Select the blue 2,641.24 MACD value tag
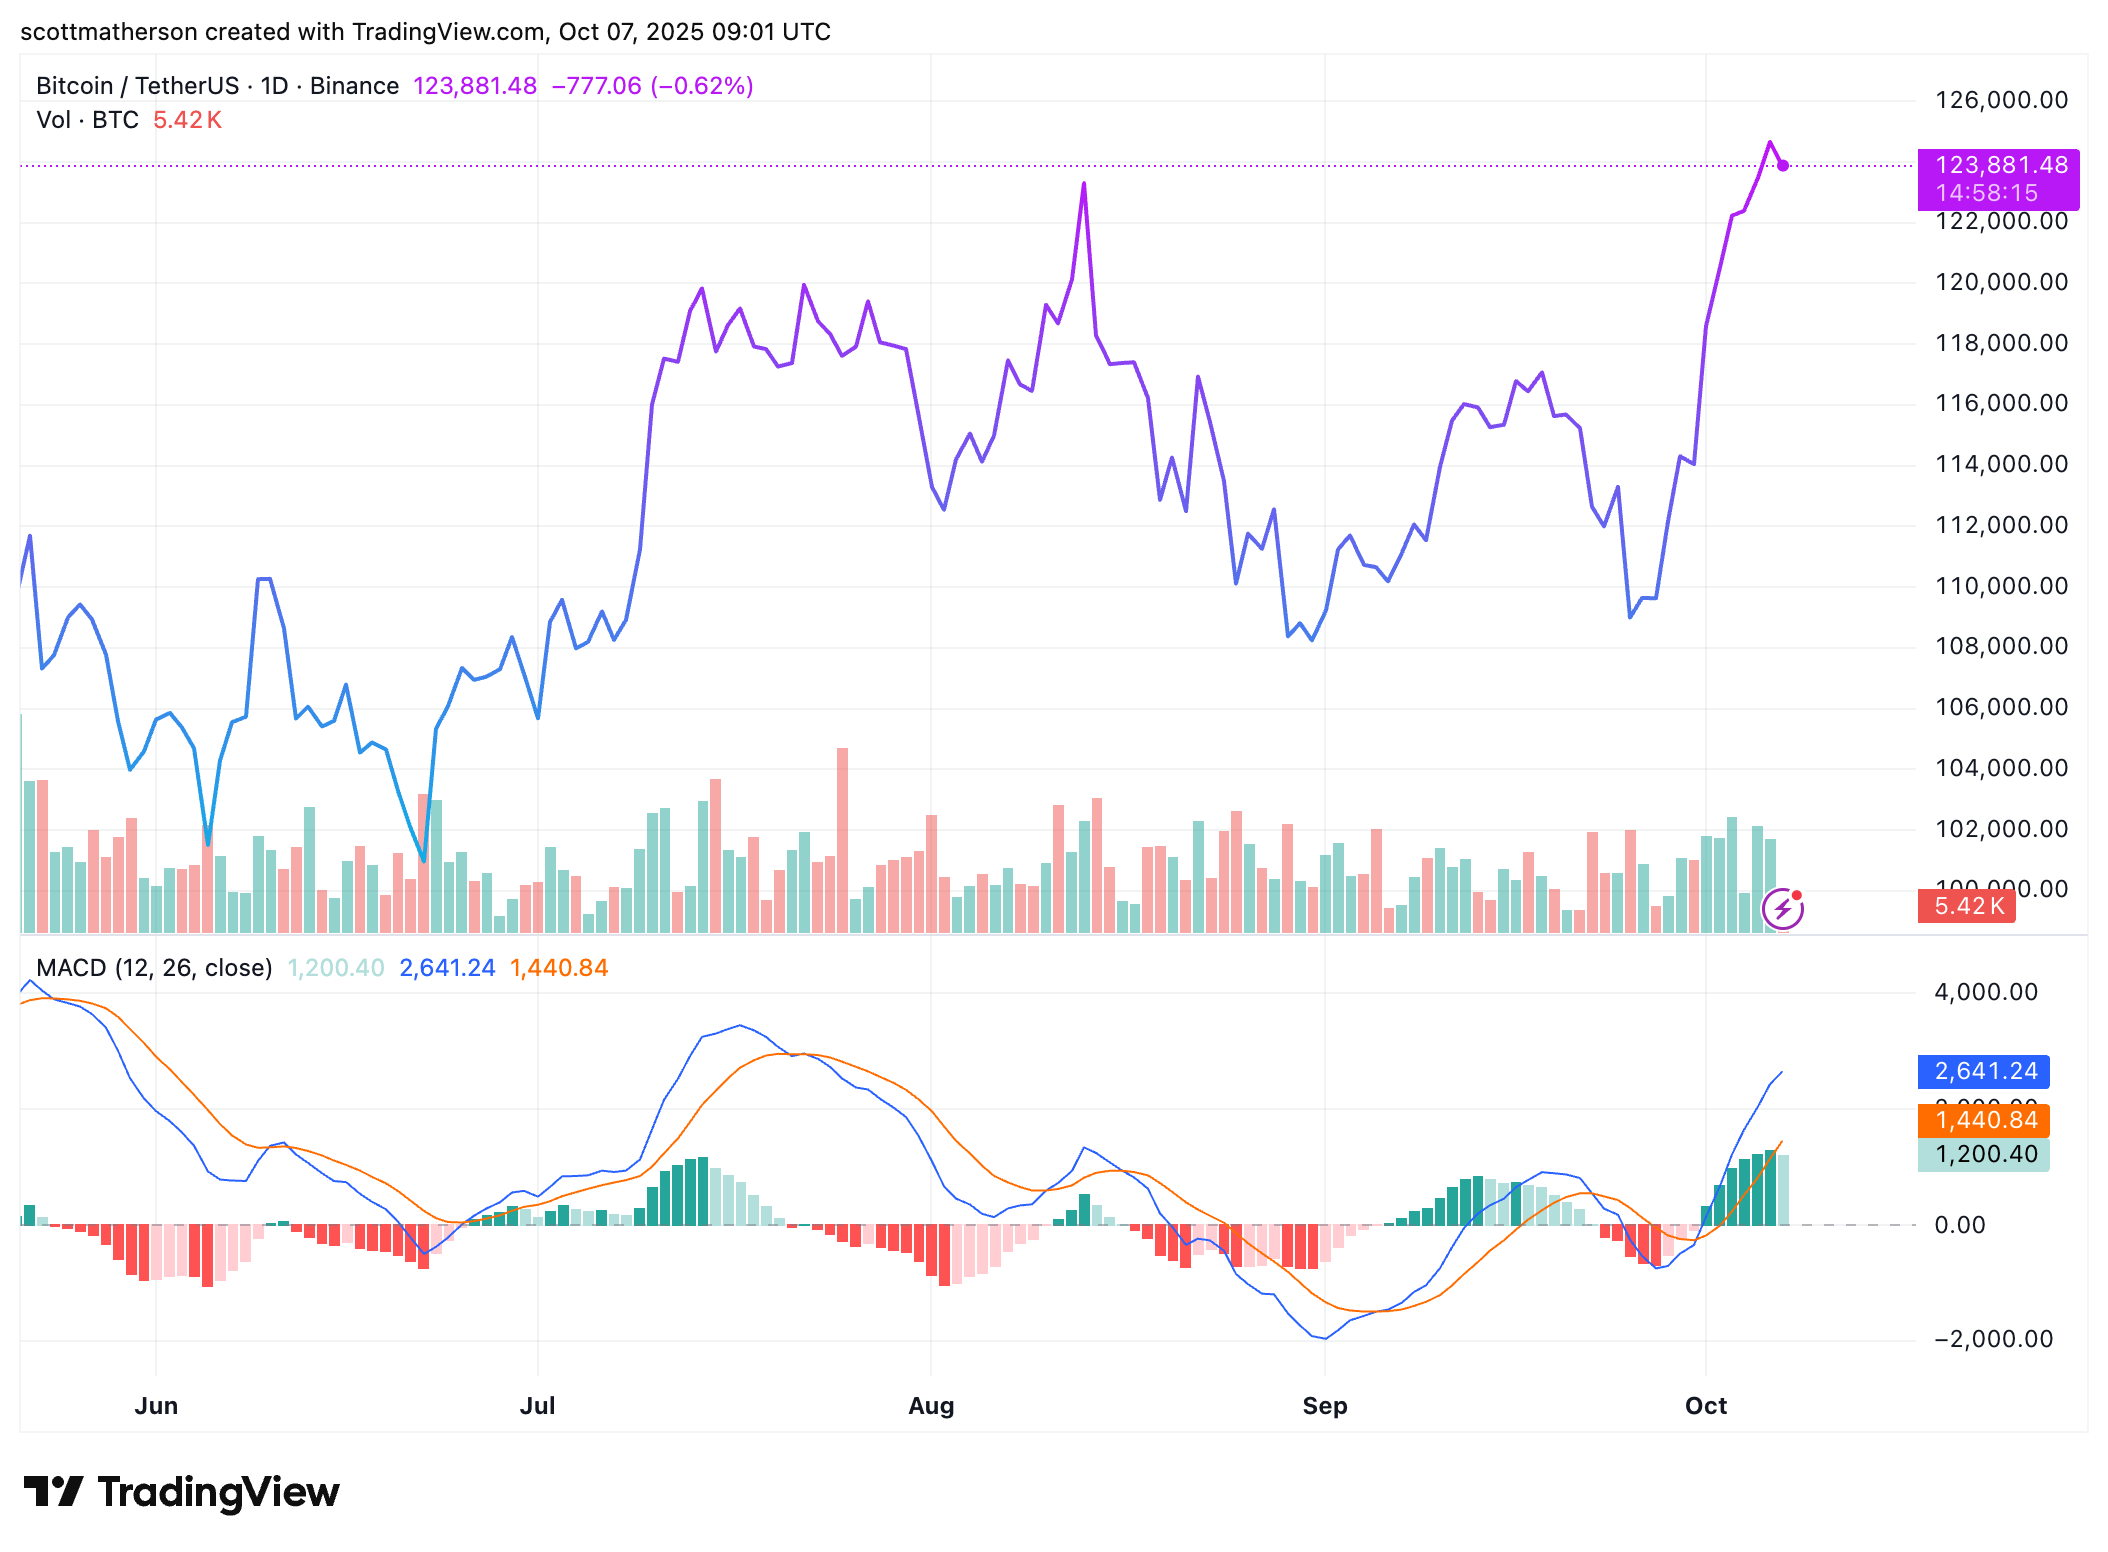2108x1552 pixels. pyautogui.click(x=1984, y=1071)
